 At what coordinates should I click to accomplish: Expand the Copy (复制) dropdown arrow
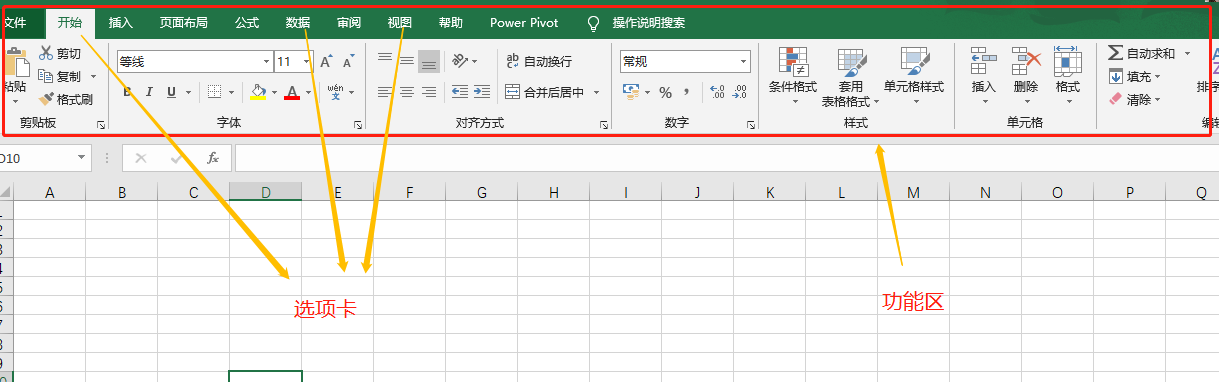tap(94, 76)
